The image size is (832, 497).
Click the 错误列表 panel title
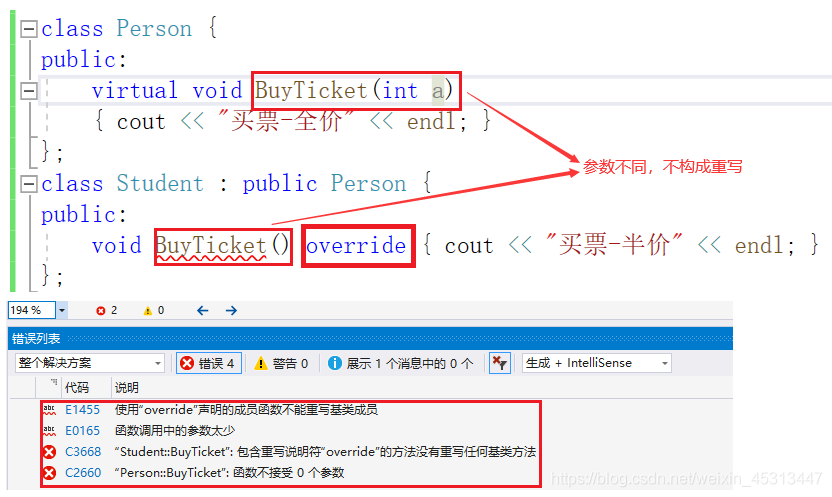36,338
